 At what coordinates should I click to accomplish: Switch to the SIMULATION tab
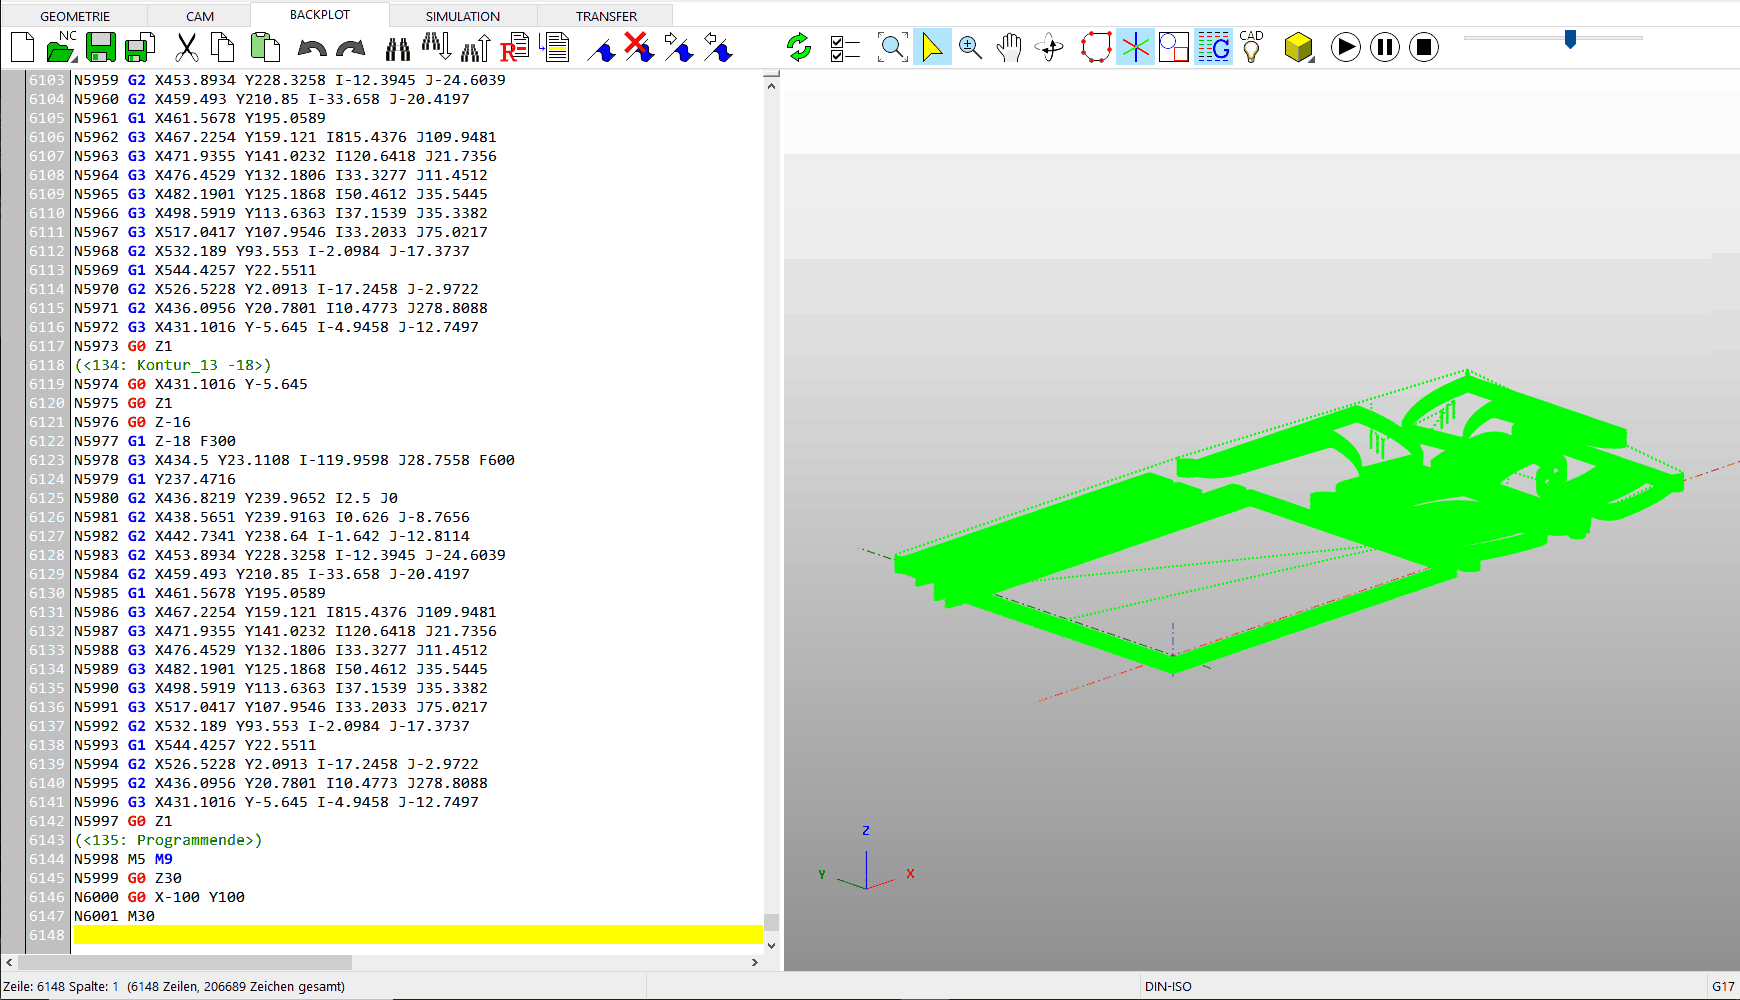click(x=462, y=16)
